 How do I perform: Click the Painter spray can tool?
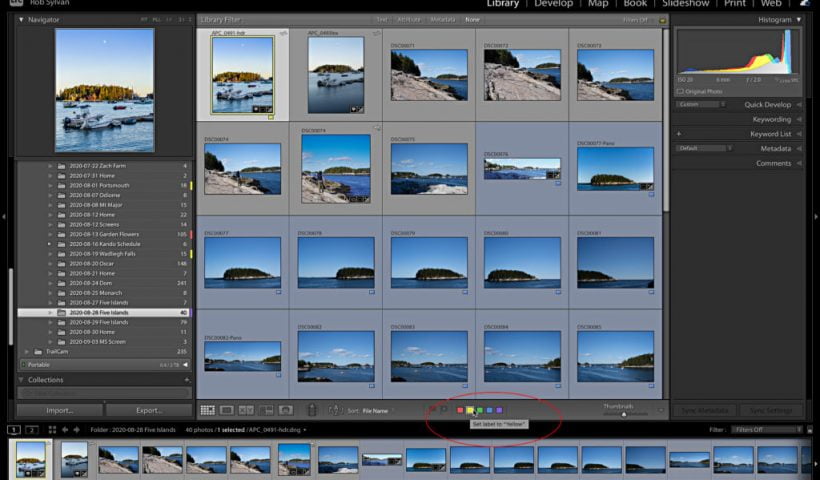(x=311, y=410)
